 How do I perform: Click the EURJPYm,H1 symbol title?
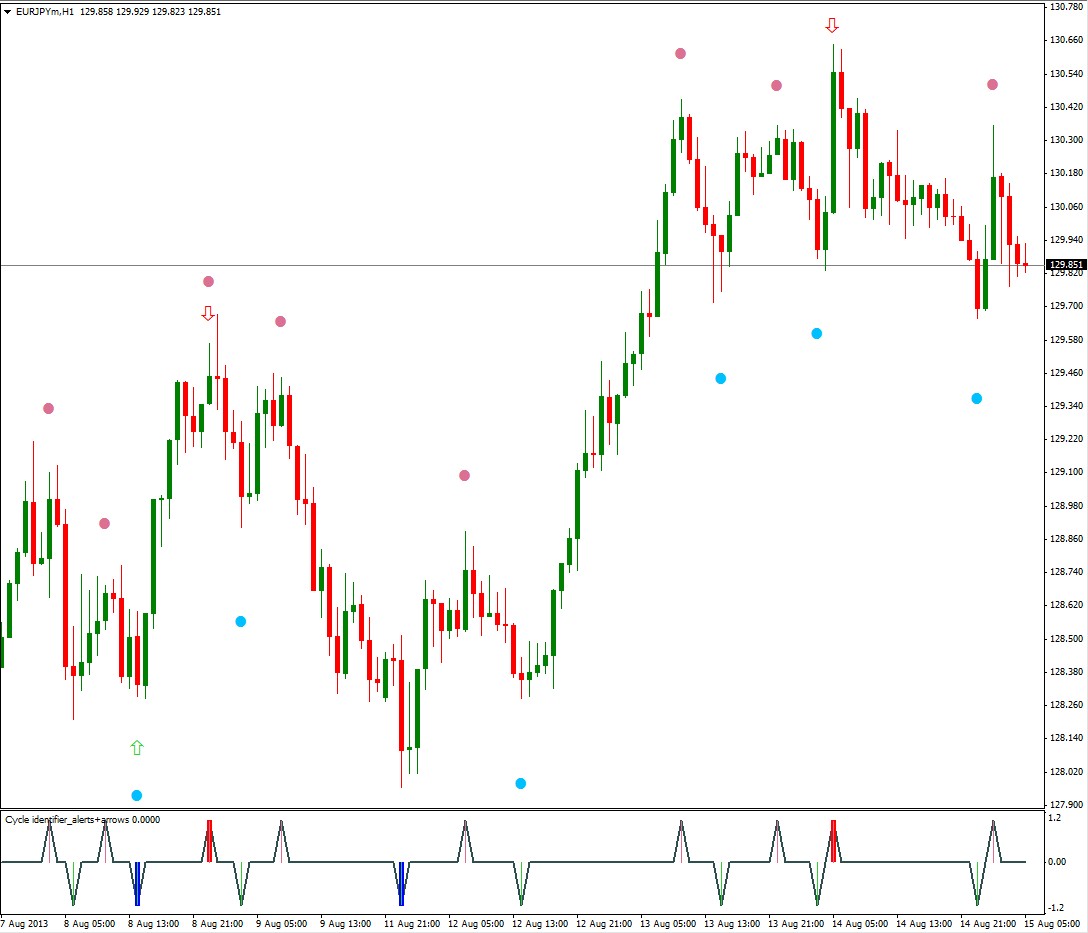coord(44,12)
